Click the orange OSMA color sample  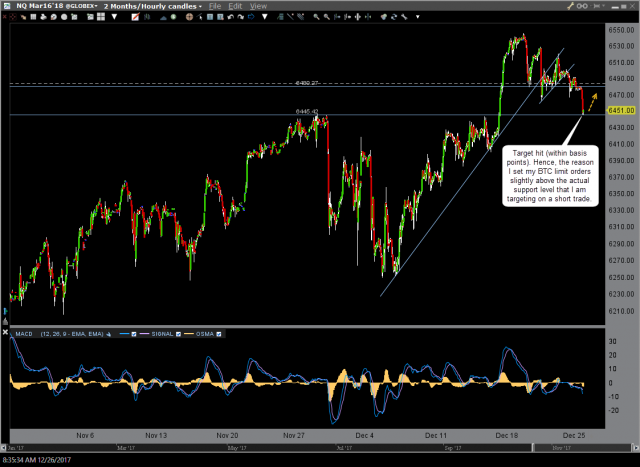click(x=189, y=334)
